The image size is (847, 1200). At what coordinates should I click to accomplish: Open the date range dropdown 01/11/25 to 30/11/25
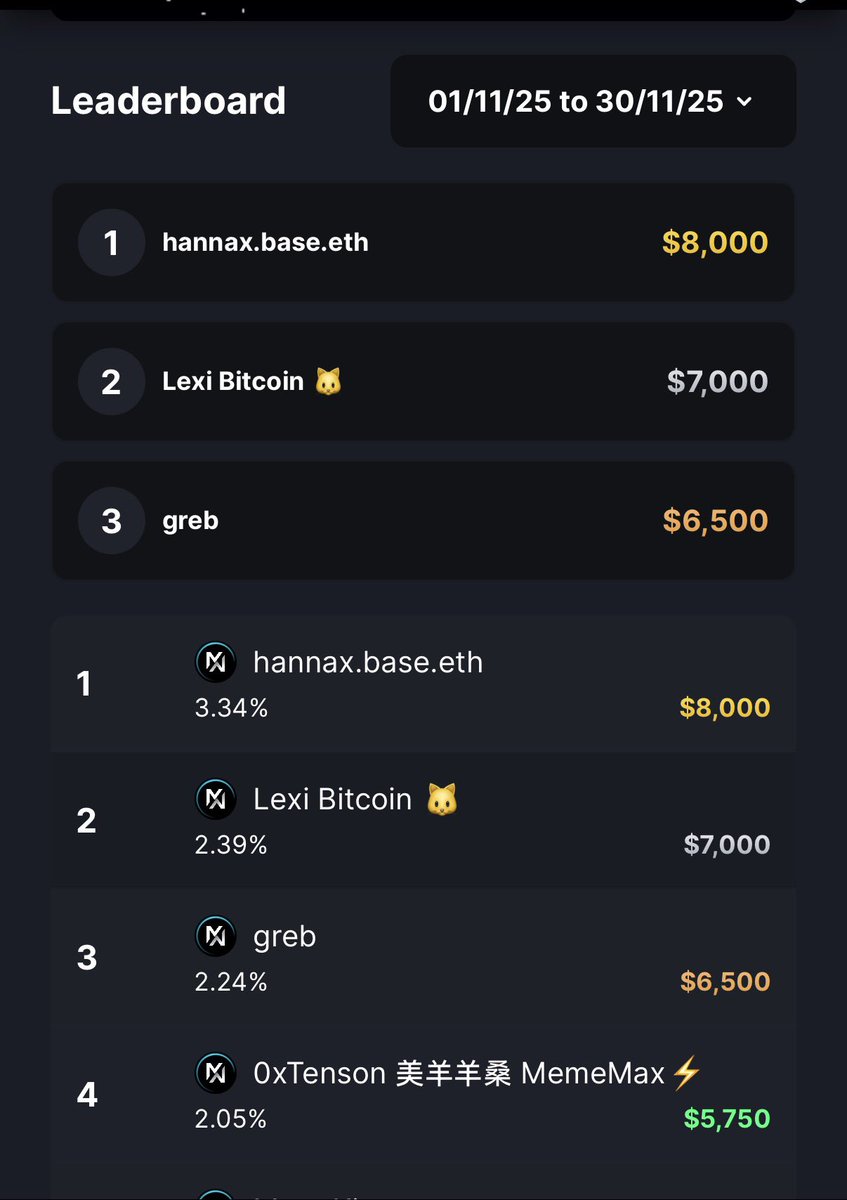pyautogui.click(x=593, y=101)
